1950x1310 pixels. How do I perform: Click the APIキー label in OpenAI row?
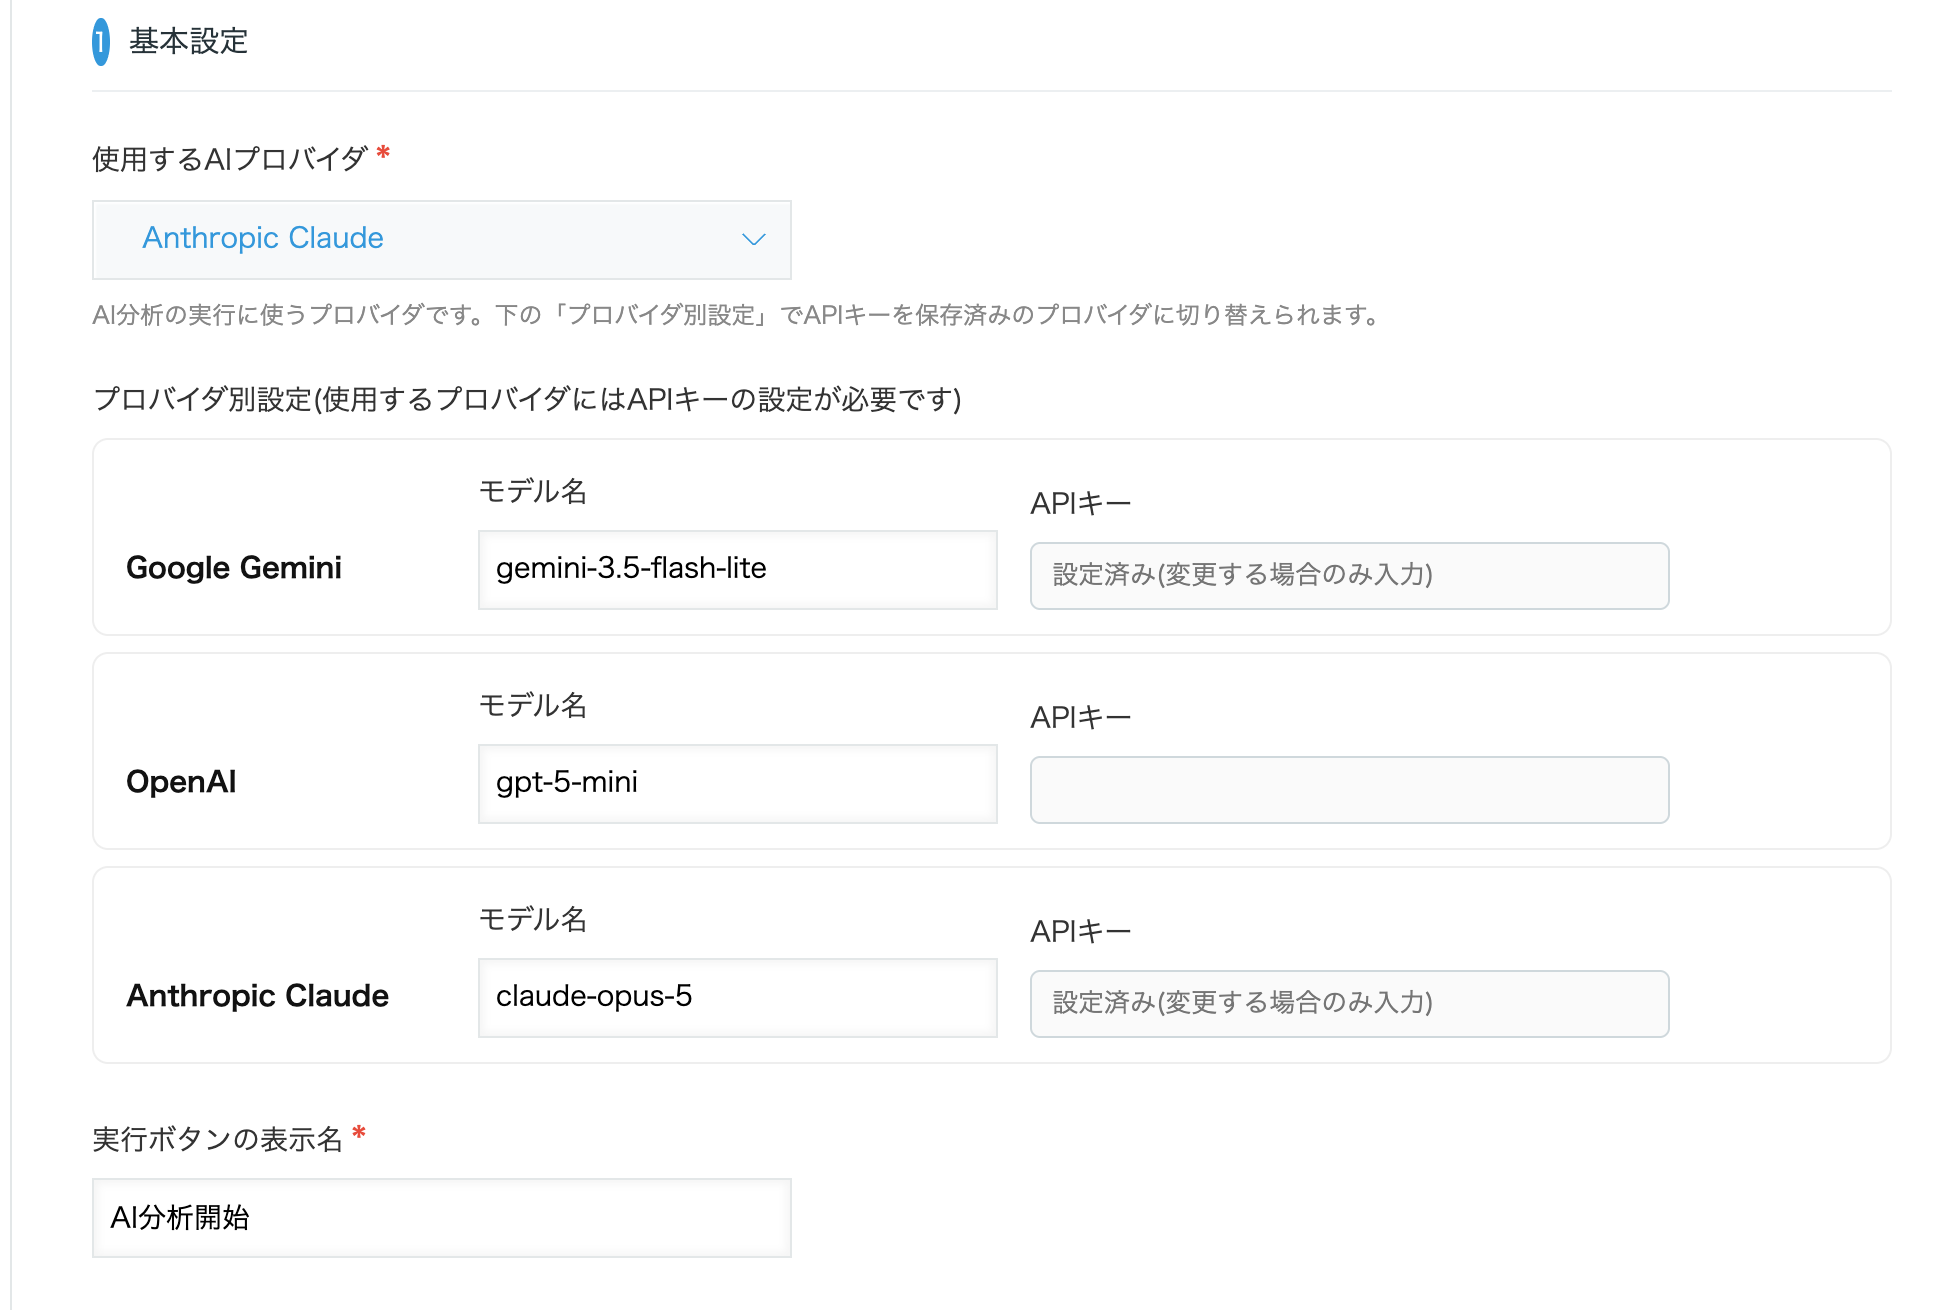1081,717
